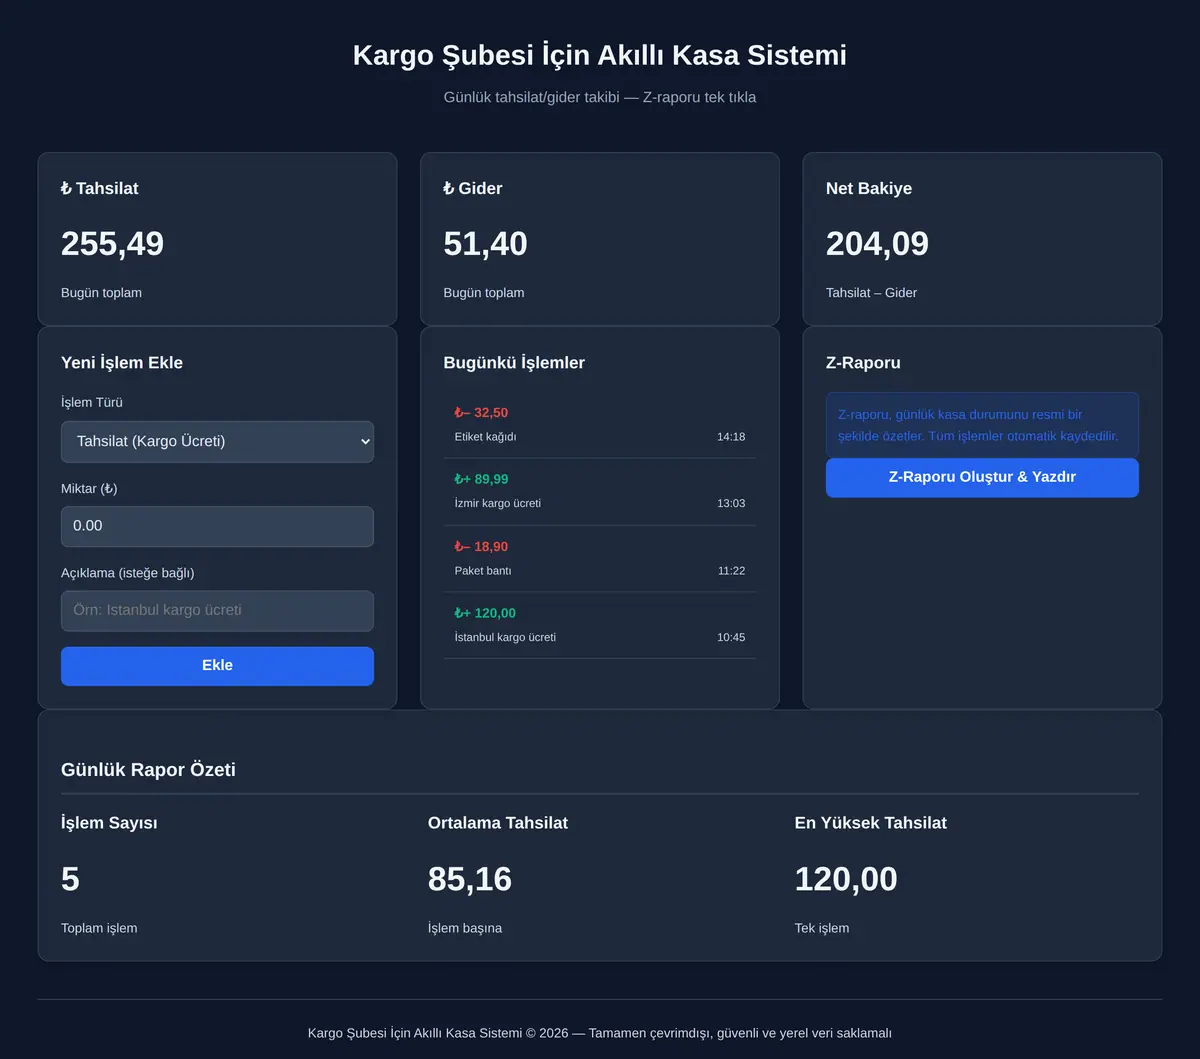Select the İzmir kargo ücreti transaction
Screen dimensions: 1200x1059
[600, 492]
